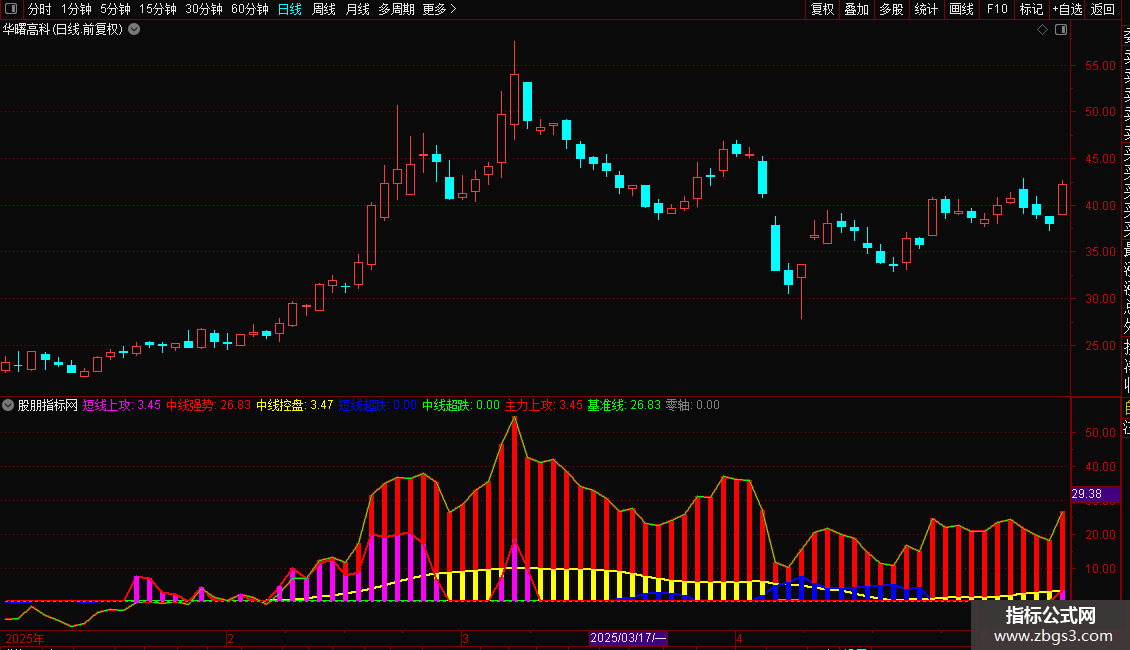Select the 60分钟 period tab
Viewport: 1130px width, 650px height.
tap(249, 9)
